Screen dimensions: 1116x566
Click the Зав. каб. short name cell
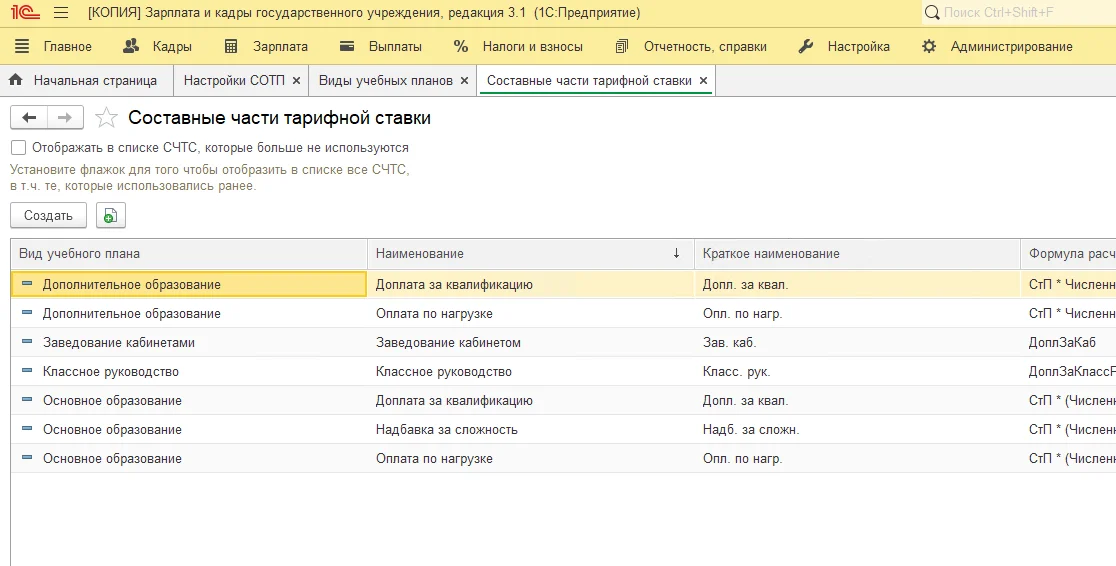coord(857,342)
